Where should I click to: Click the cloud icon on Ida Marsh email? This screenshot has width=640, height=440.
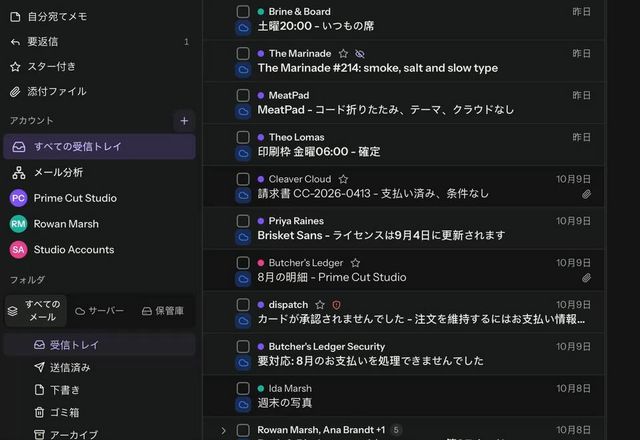tap(243, 404)
